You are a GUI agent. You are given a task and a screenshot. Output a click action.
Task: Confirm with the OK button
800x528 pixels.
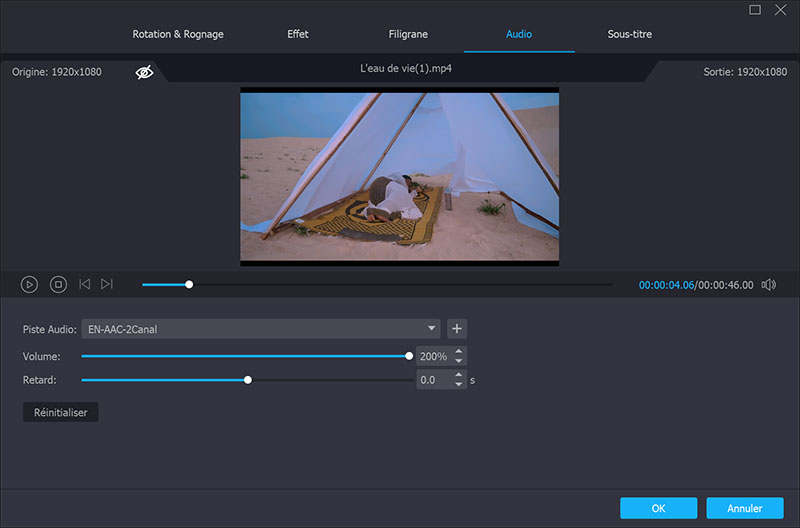658,508
